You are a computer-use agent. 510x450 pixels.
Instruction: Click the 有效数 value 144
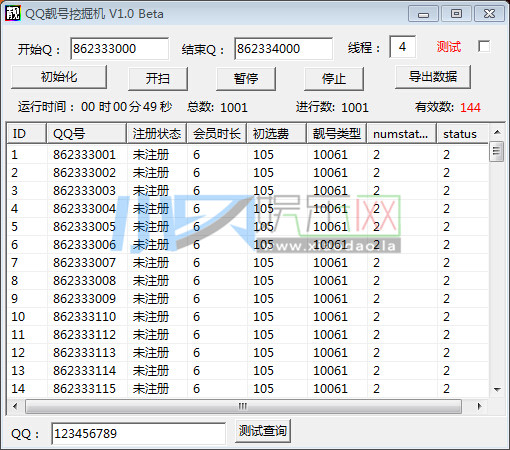click(470, 107)
